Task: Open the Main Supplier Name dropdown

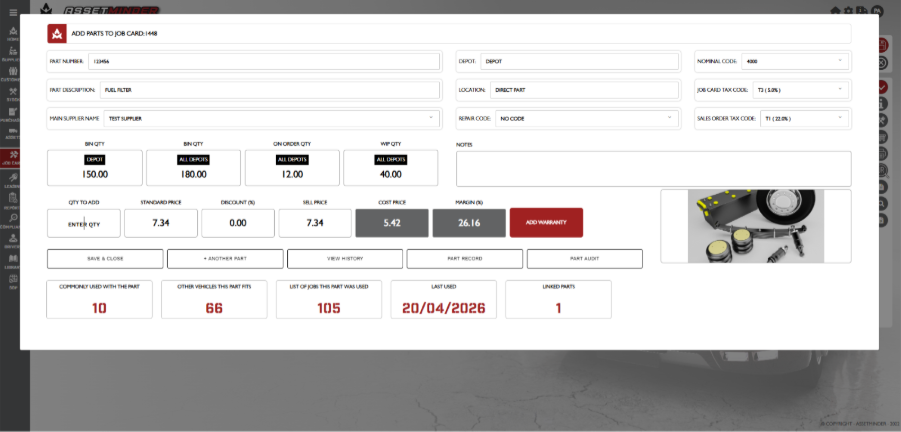Action: [272, 118]
